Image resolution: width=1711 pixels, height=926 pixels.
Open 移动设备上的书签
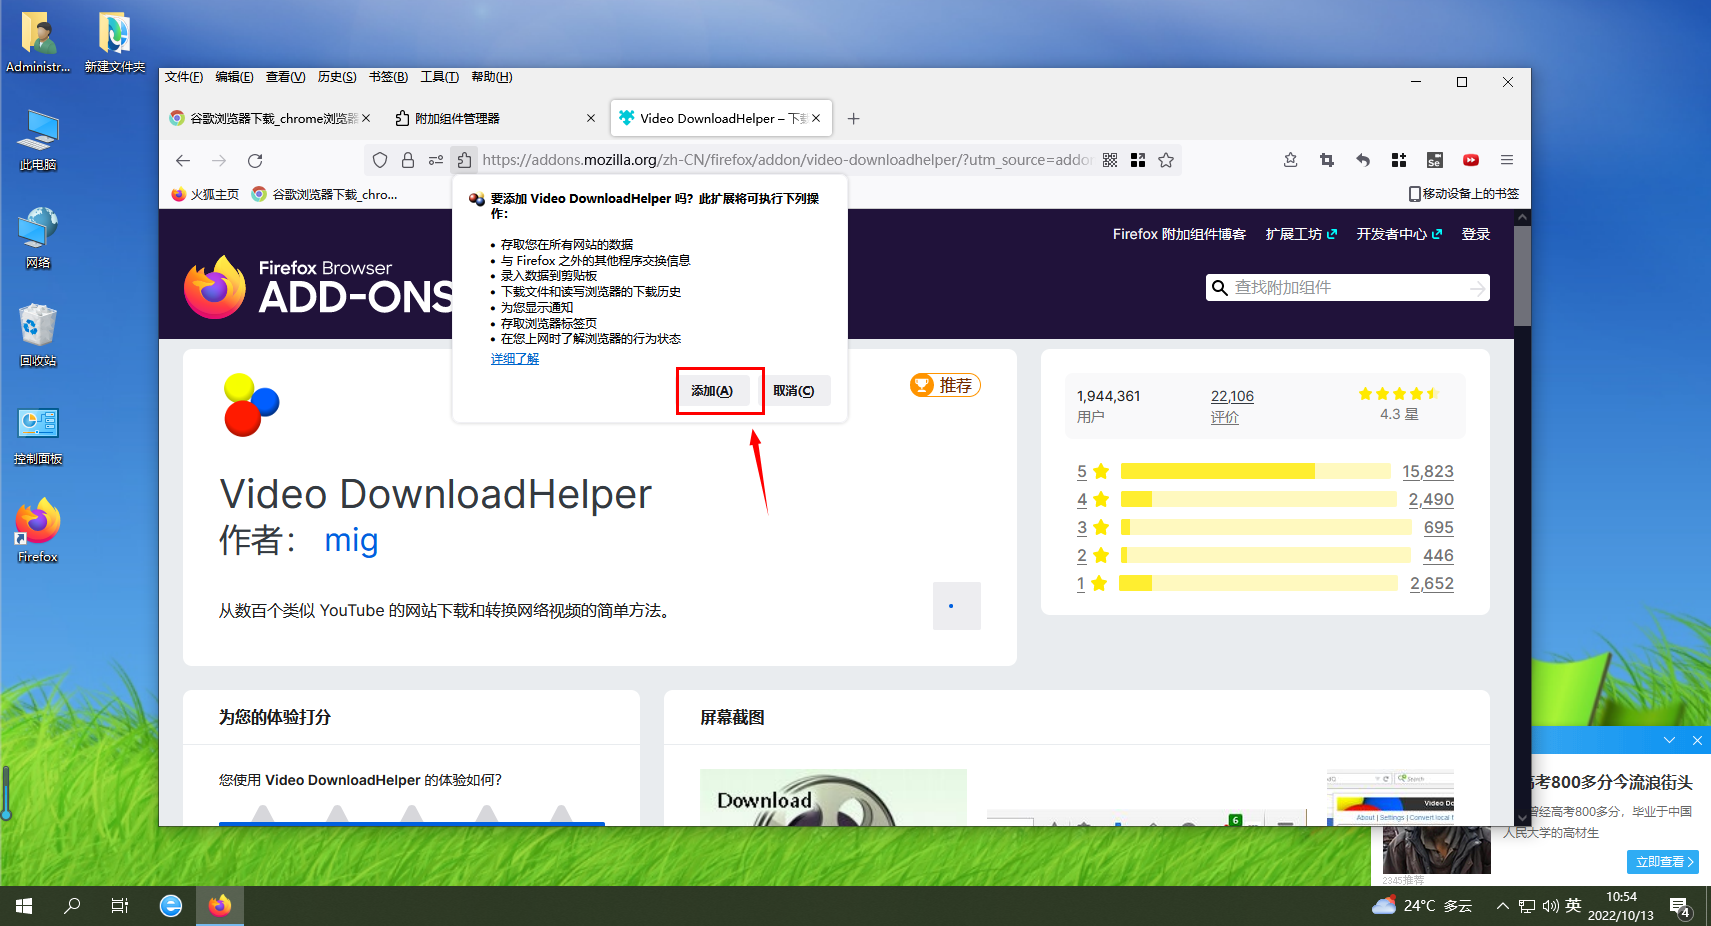1463,194
